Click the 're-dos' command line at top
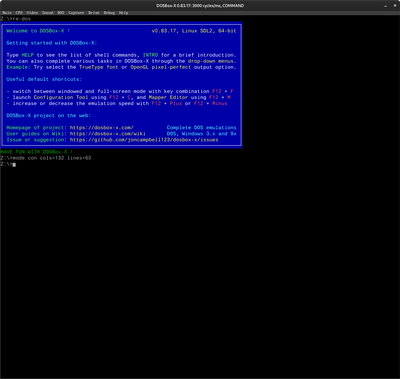Image resolution: width=400 pixels, height=379 pixels. pyautogui.click(x=21, y=19)
